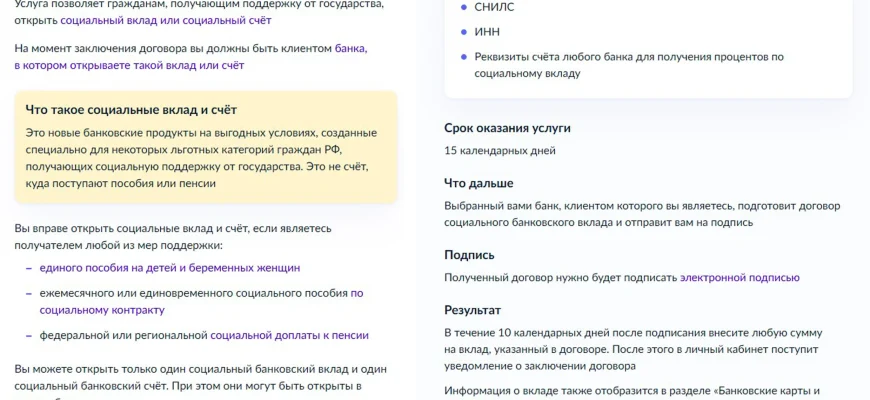Click the «15 календарных дней» text
870x400 pixels.
click(x=500, y=151)
